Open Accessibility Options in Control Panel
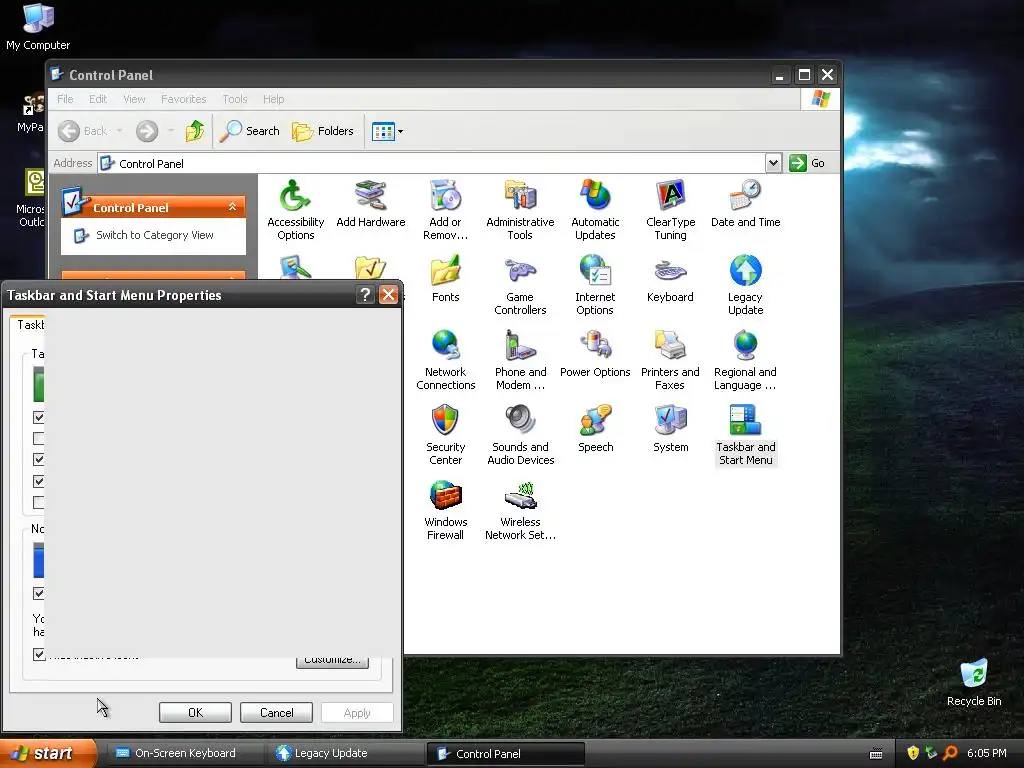1024x768 pixels. [295, 210]
